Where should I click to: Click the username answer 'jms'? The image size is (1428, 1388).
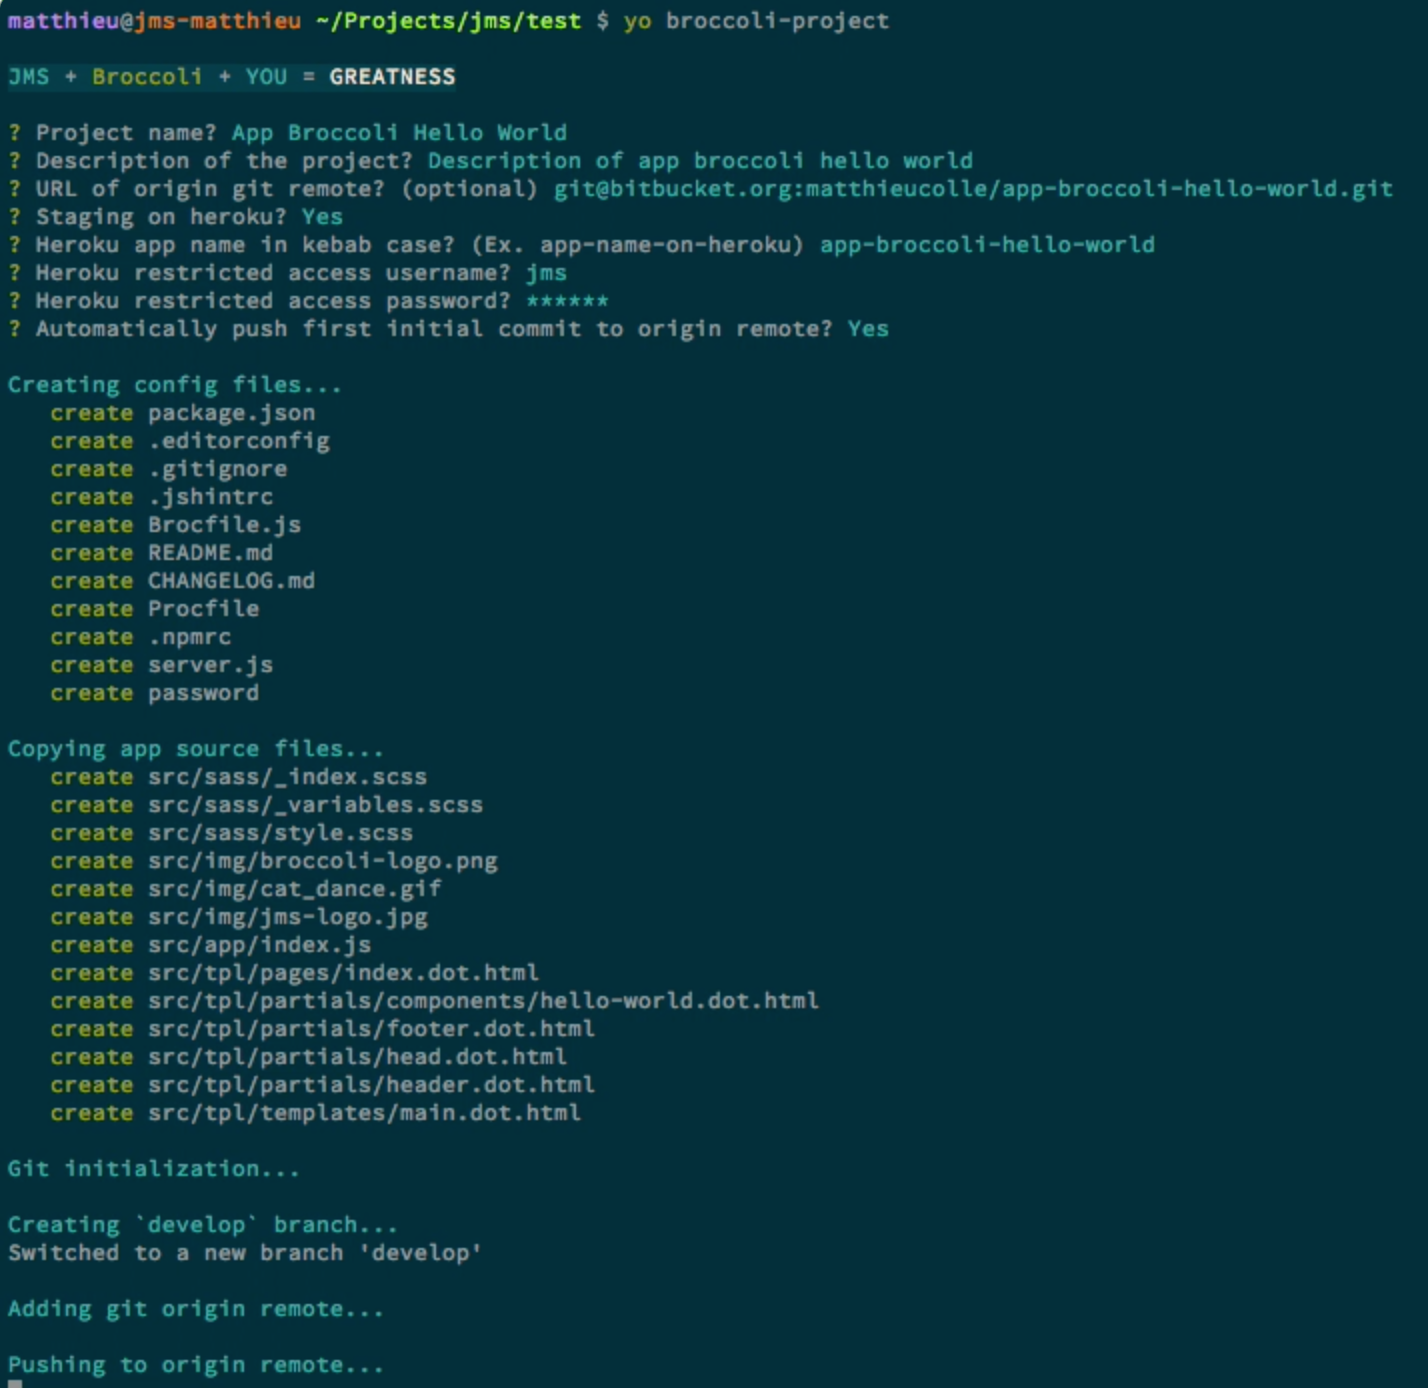click(x=546, y=273)
